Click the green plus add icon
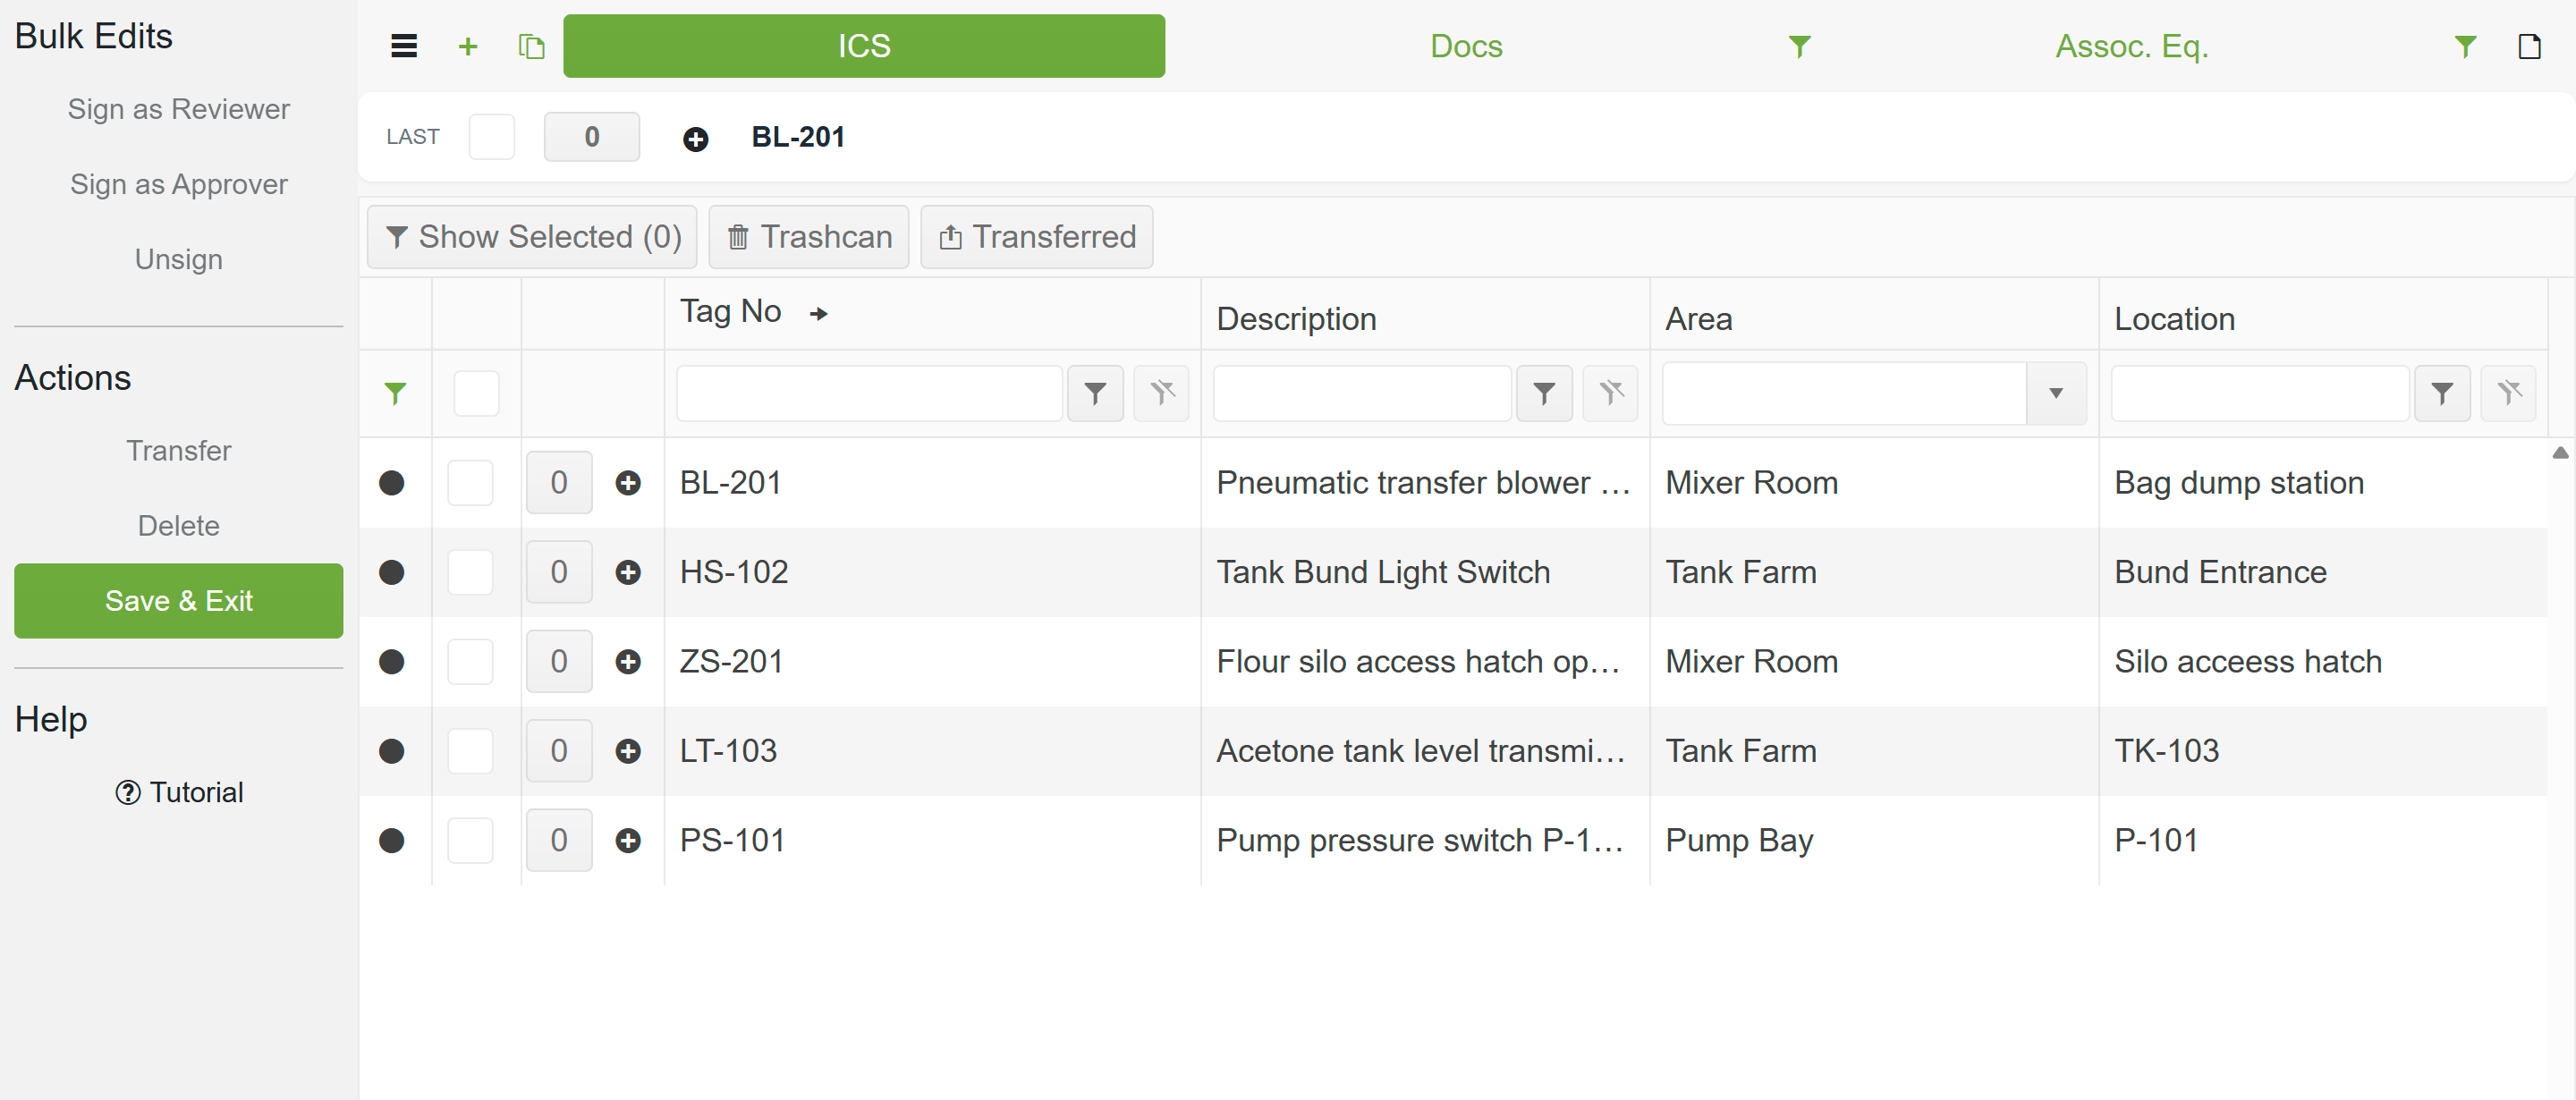The image size is (2576, 1100). (x=467, y=46)
